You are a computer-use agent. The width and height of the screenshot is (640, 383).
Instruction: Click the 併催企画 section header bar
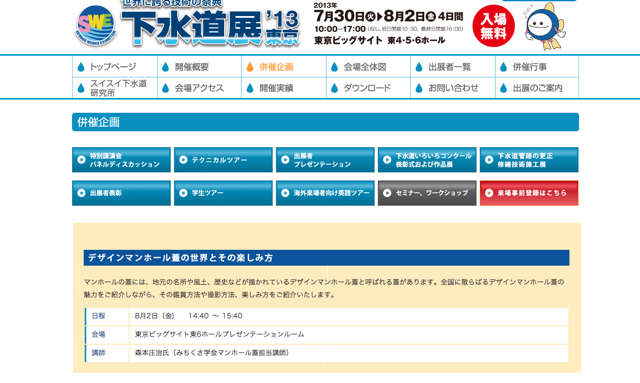(x=325, y=122)
